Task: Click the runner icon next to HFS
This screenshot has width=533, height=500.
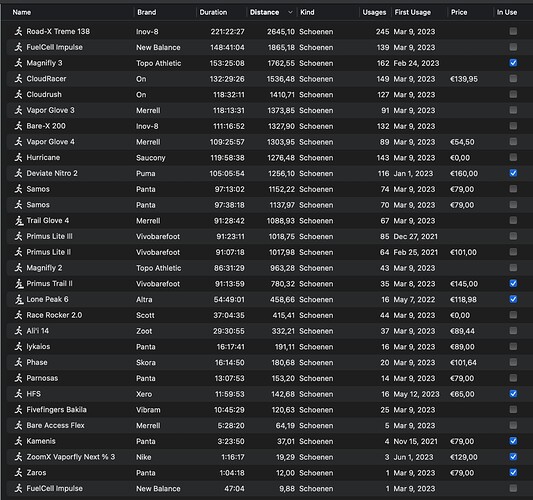Action: pos(18,394)
